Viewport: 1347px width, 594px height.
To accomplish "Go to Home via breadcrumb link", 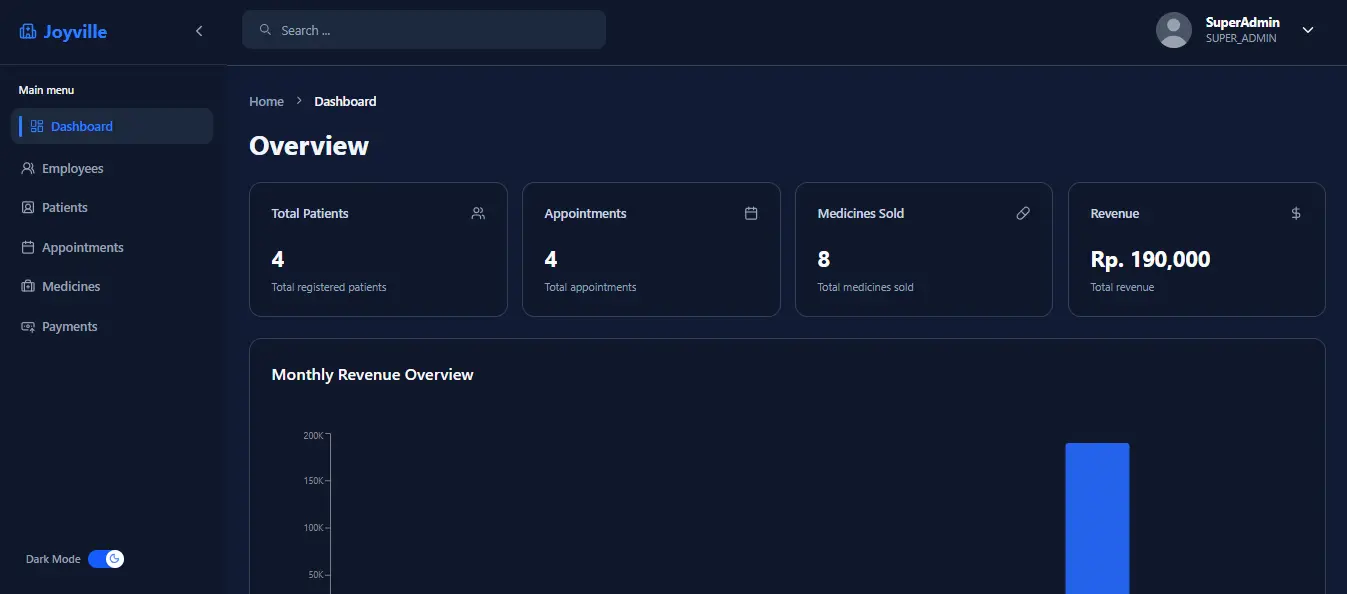I will (266, 101).
